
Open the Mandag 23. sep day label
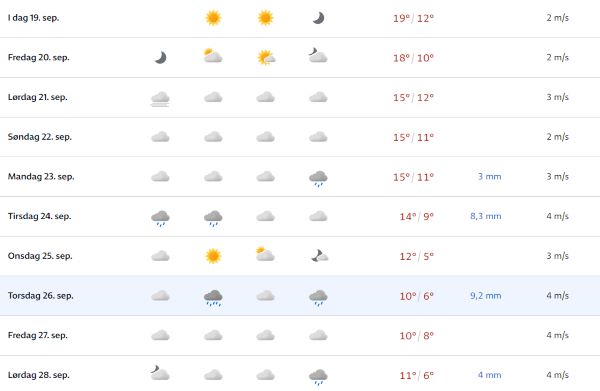coord(41,177)
